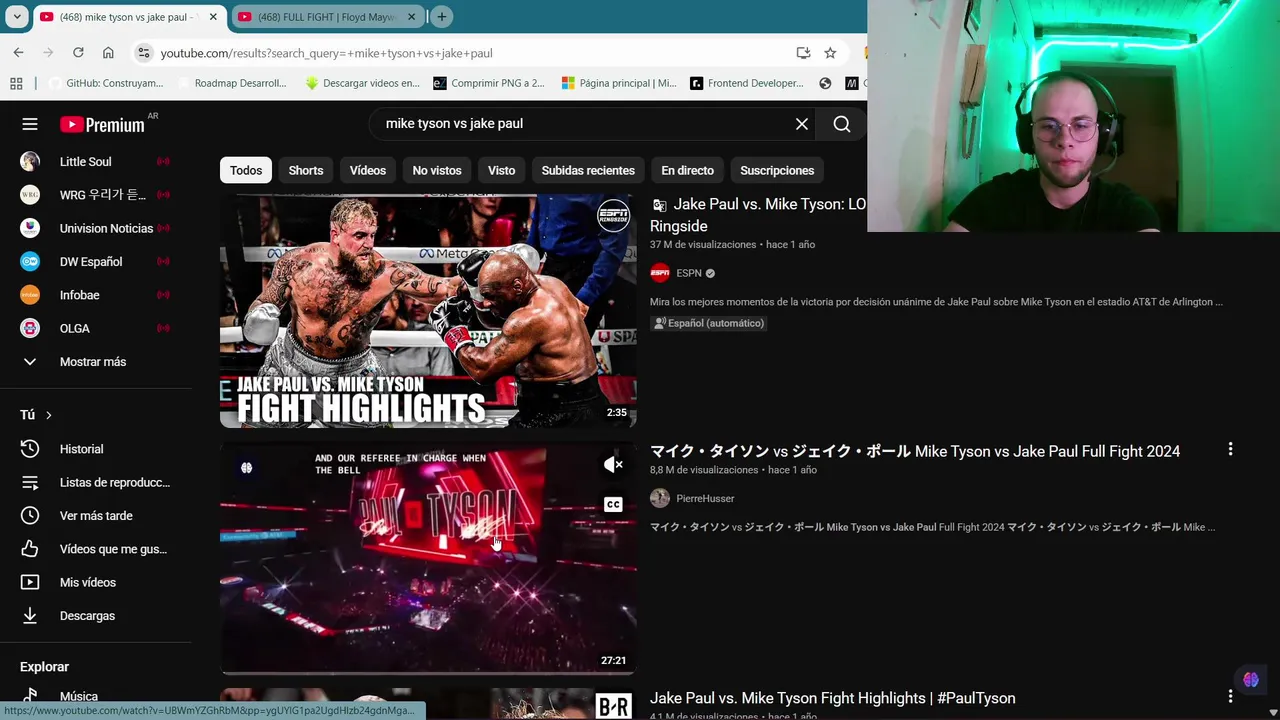Click the YouTube Premium logo
This screenshot has height=720, width=1280.
103,124
